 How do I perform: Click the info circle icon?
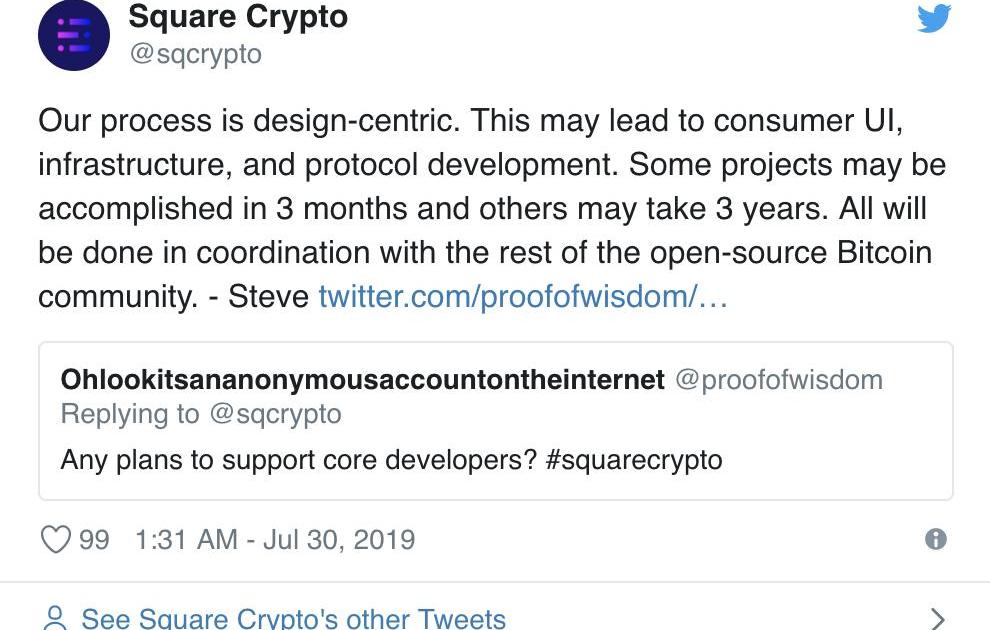coord(935,539)
